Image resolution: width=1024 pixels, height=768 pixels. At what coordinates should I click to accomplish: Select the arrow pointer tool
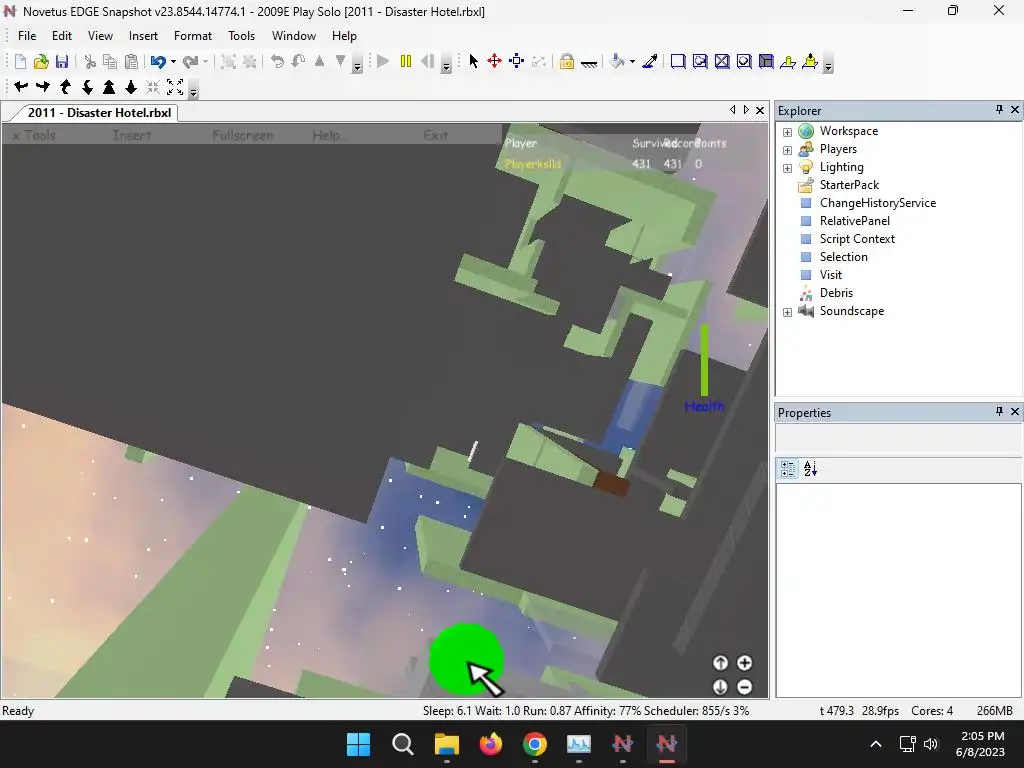tap(473, 61)
